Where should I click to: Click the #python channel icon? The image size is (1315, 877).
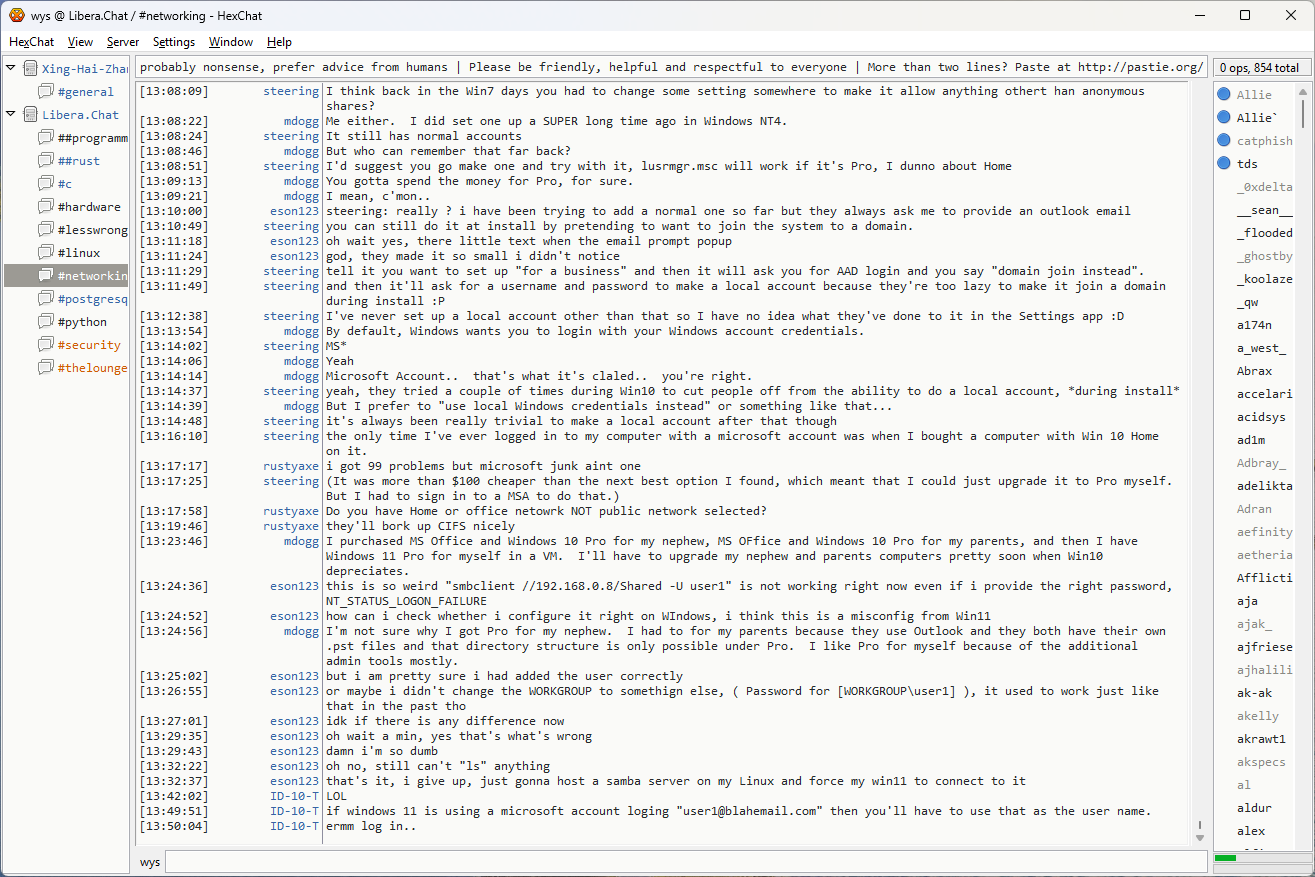(46, 322)
